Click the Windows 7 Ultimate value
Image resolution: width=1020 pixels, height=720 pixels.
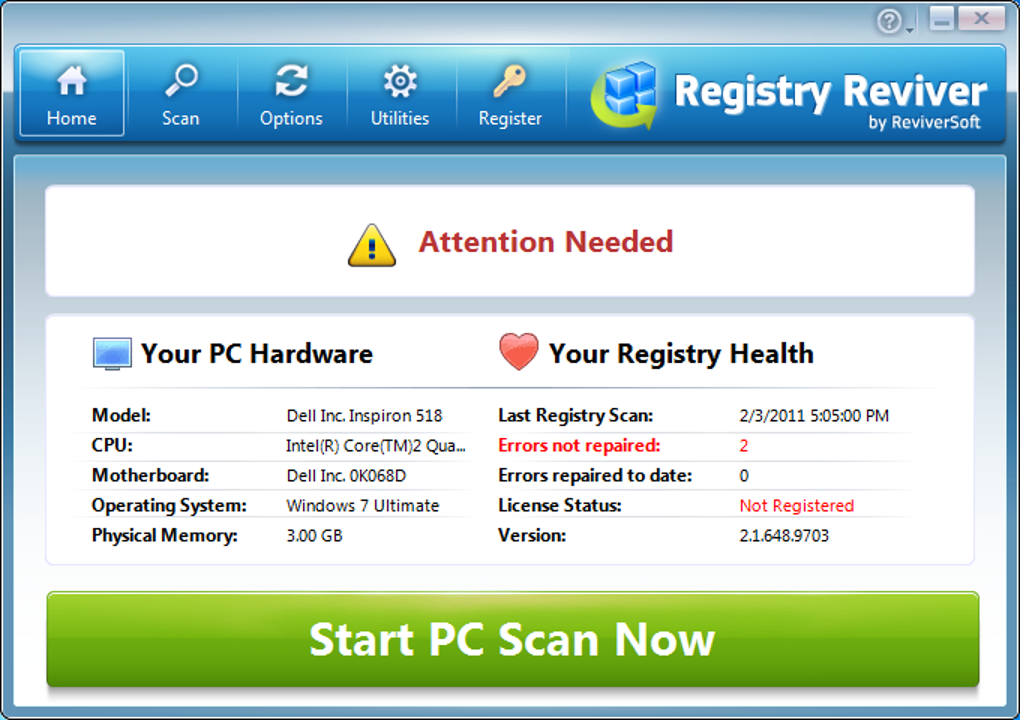coord(362,506)
